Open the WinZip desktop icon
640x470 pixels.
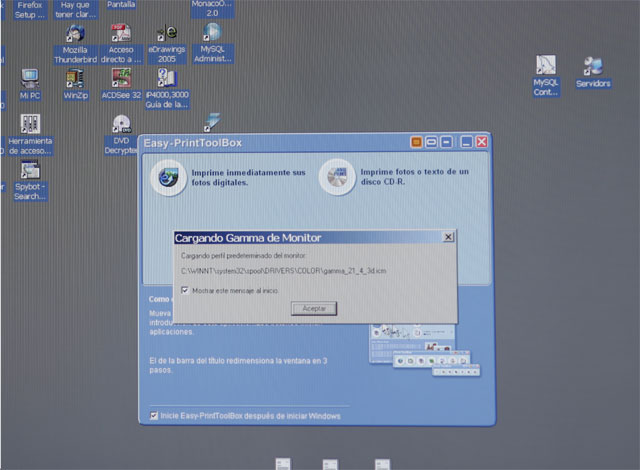point(75,80)
